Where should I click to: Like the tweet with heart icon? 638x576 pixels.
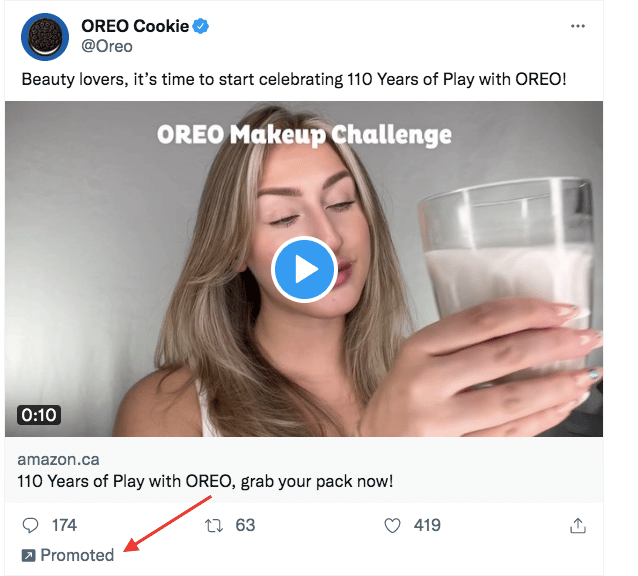click(393, 525)
